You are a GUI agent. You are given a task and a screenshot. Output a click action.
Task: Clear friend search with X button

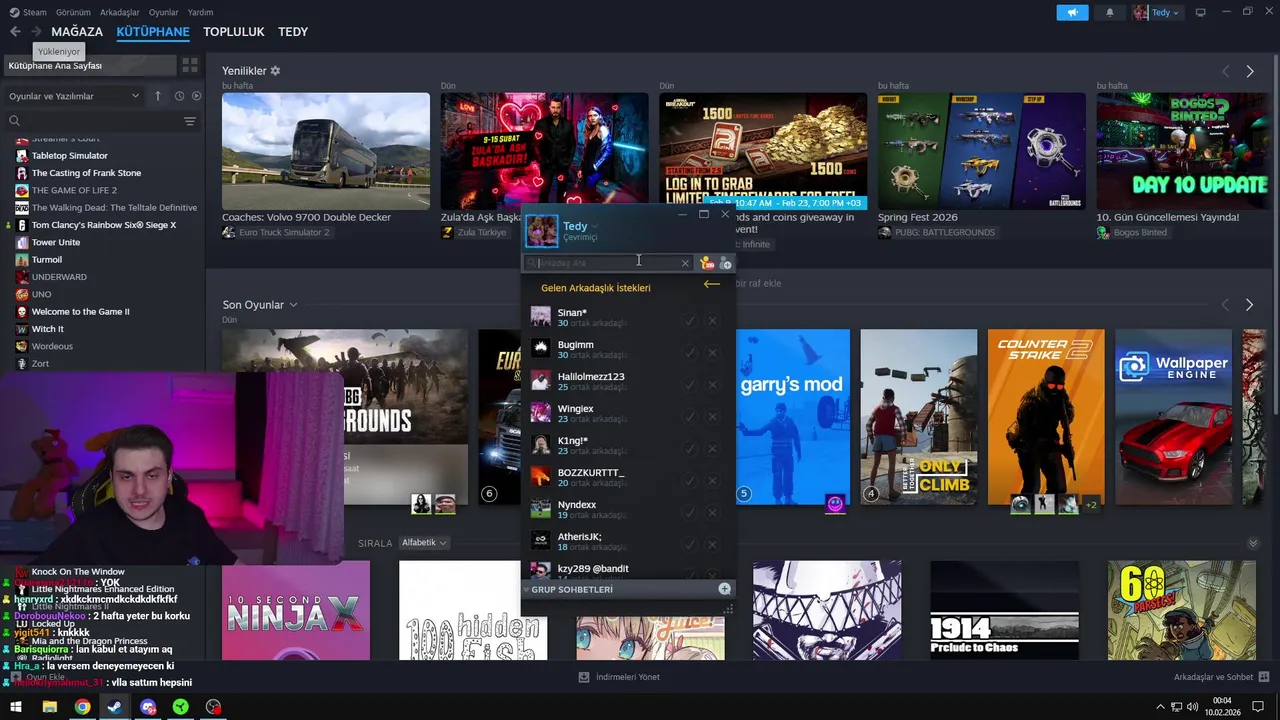[685, 263]
